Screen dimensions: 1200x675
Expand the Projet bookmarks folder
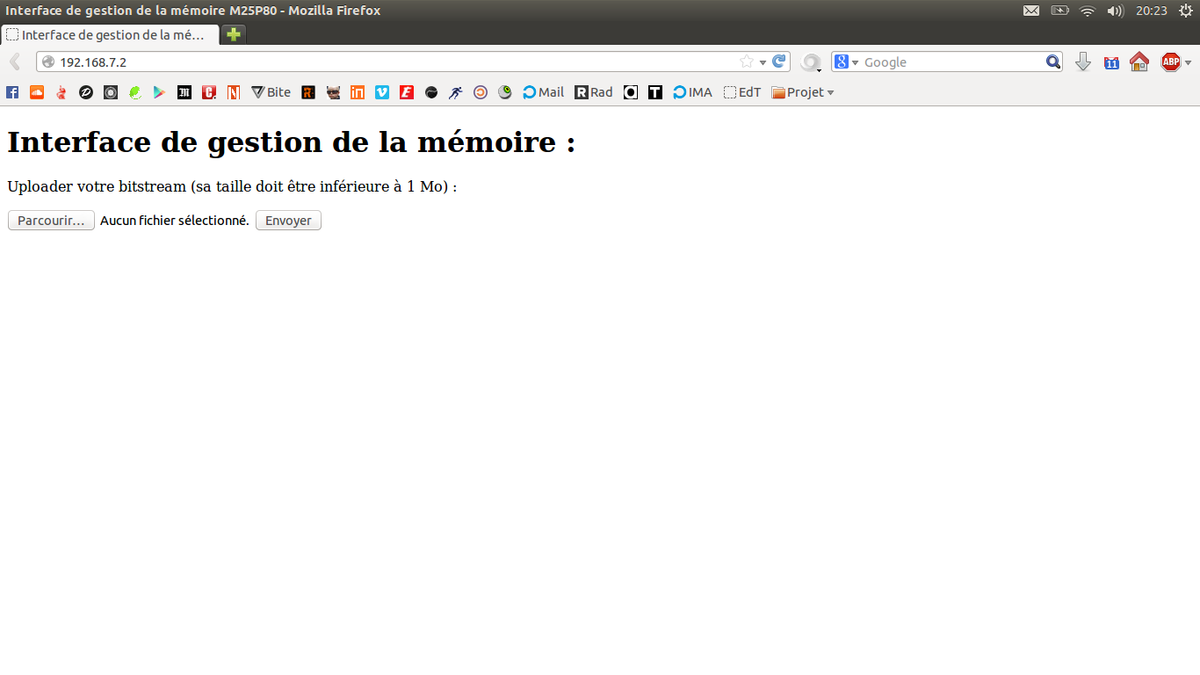point(802,92)
